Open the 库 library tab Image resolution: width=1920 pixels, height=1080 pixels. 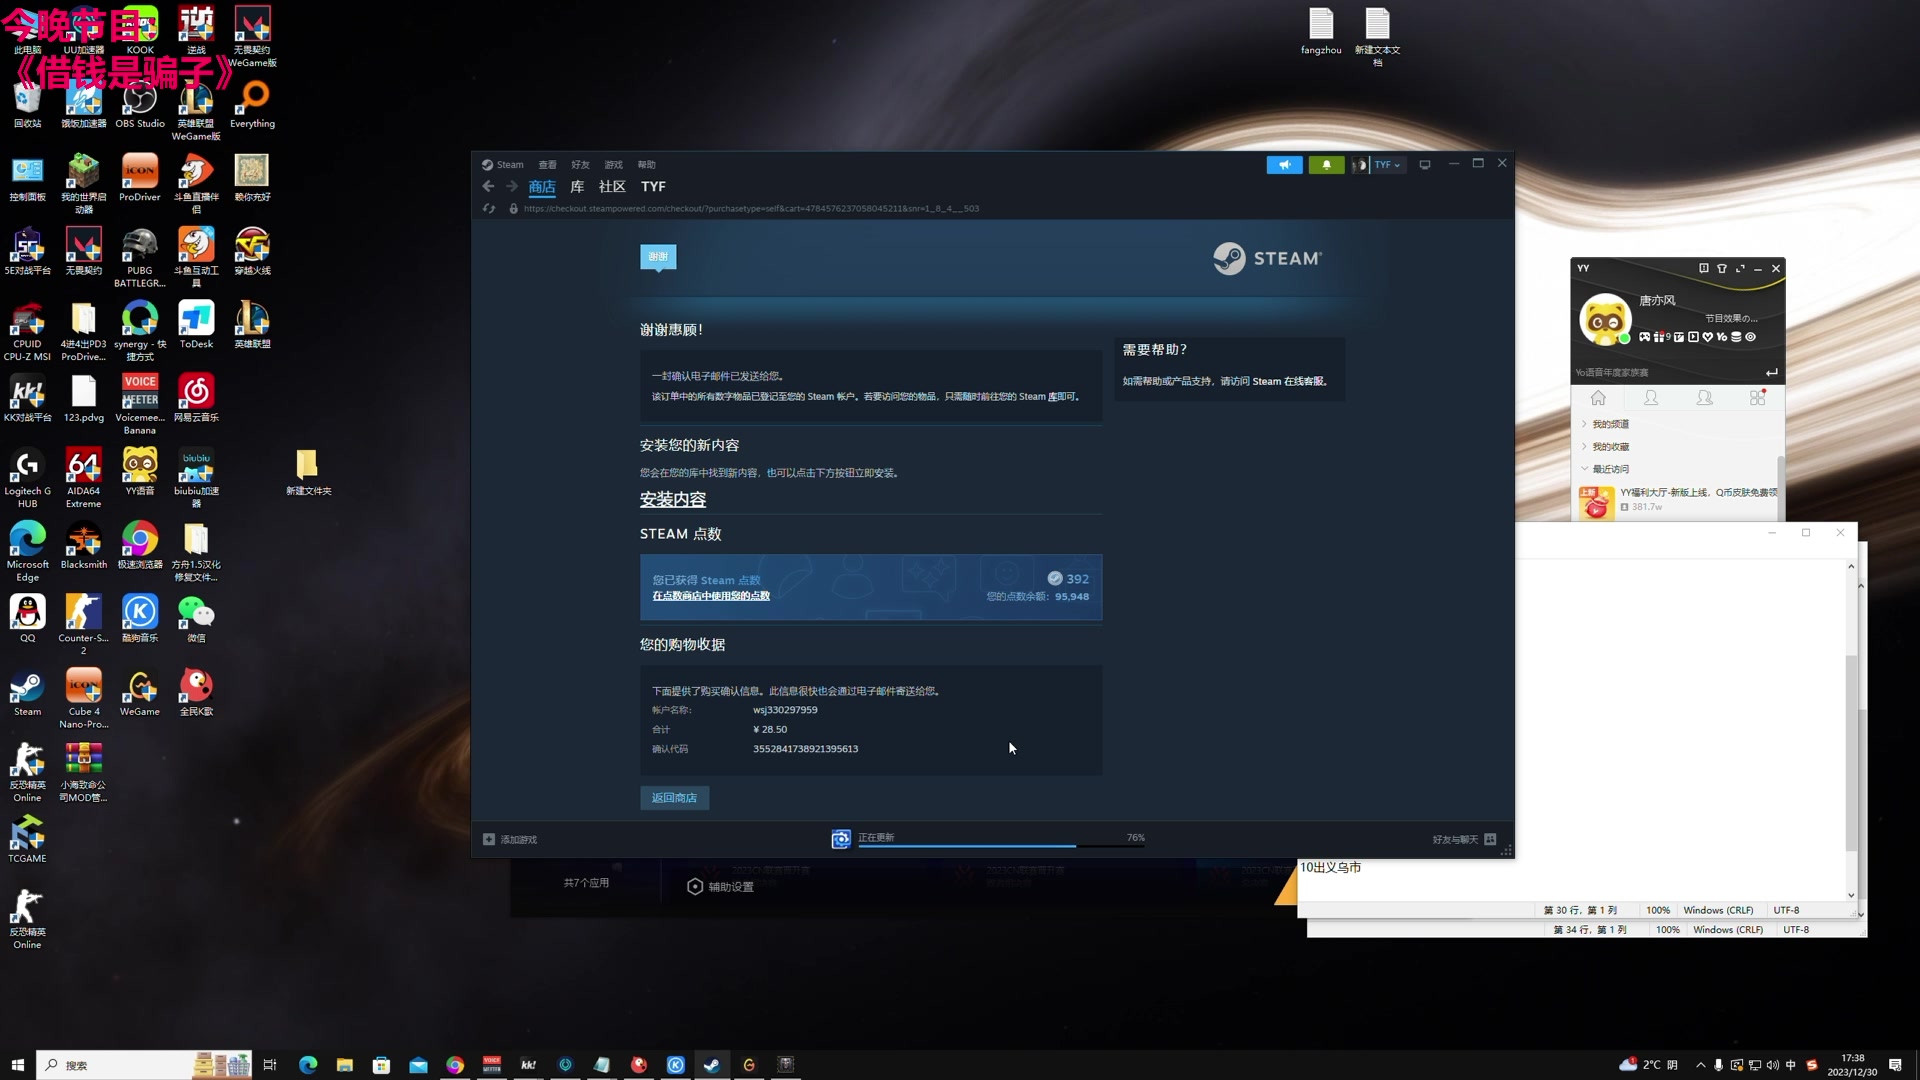pos(577,187)
